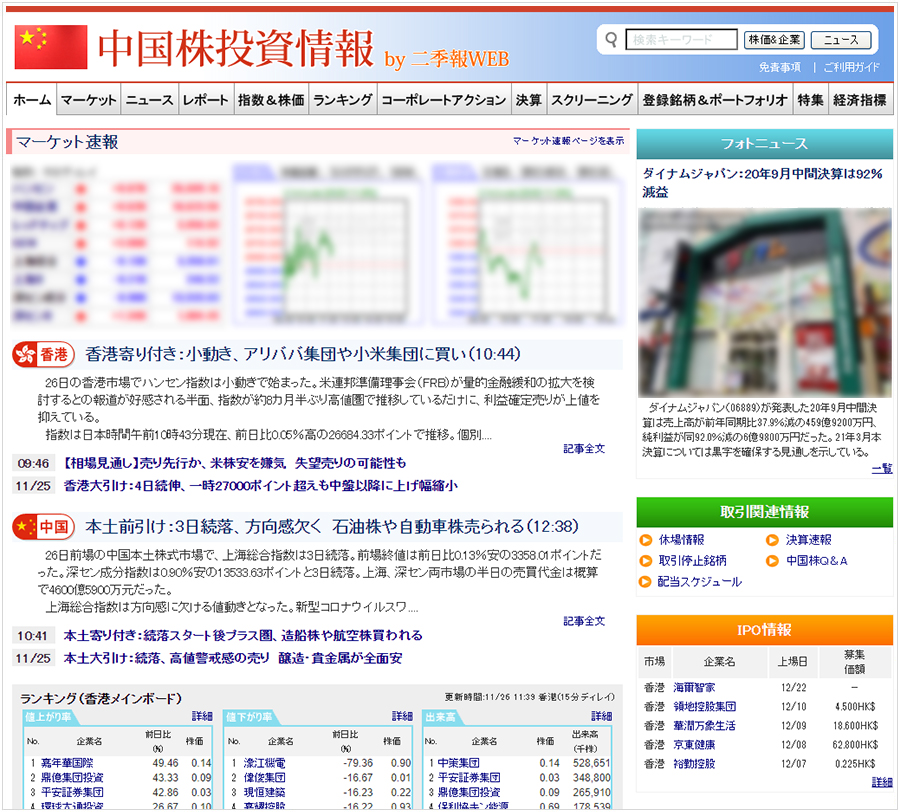
Task: Click the orange arrow icon next to 決算速報
Action: point(772,540)
